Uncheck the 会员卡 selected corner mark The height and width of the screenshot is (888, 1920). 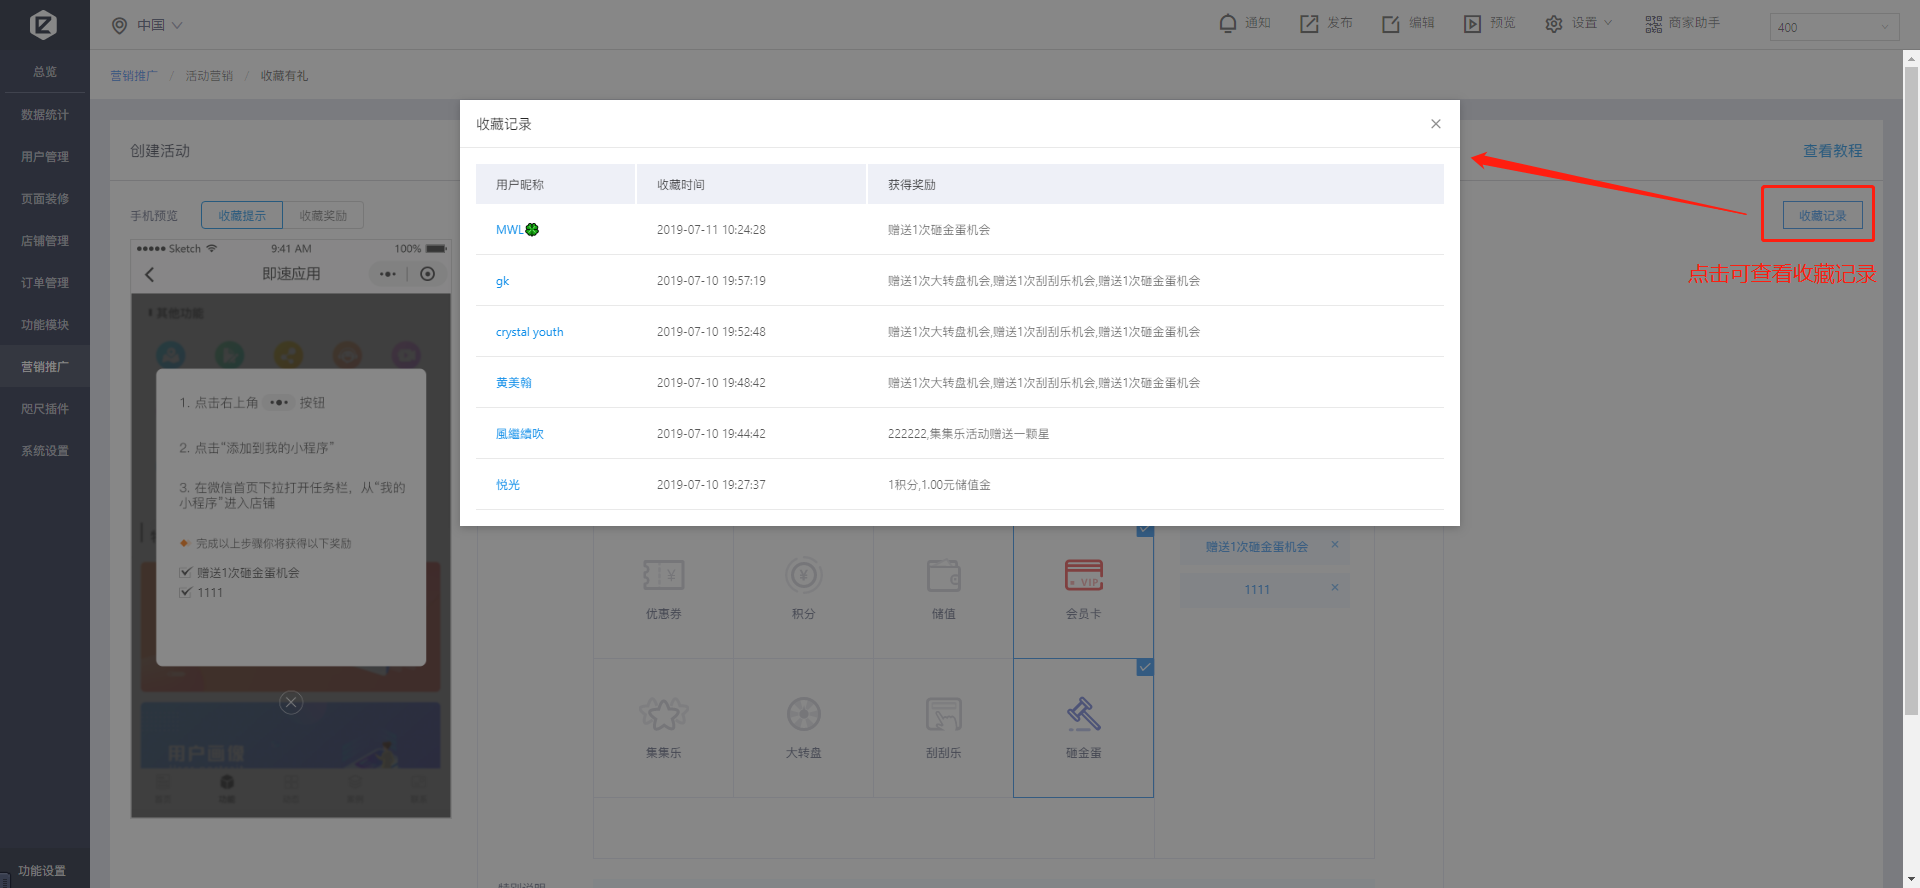coord(1145,530)
